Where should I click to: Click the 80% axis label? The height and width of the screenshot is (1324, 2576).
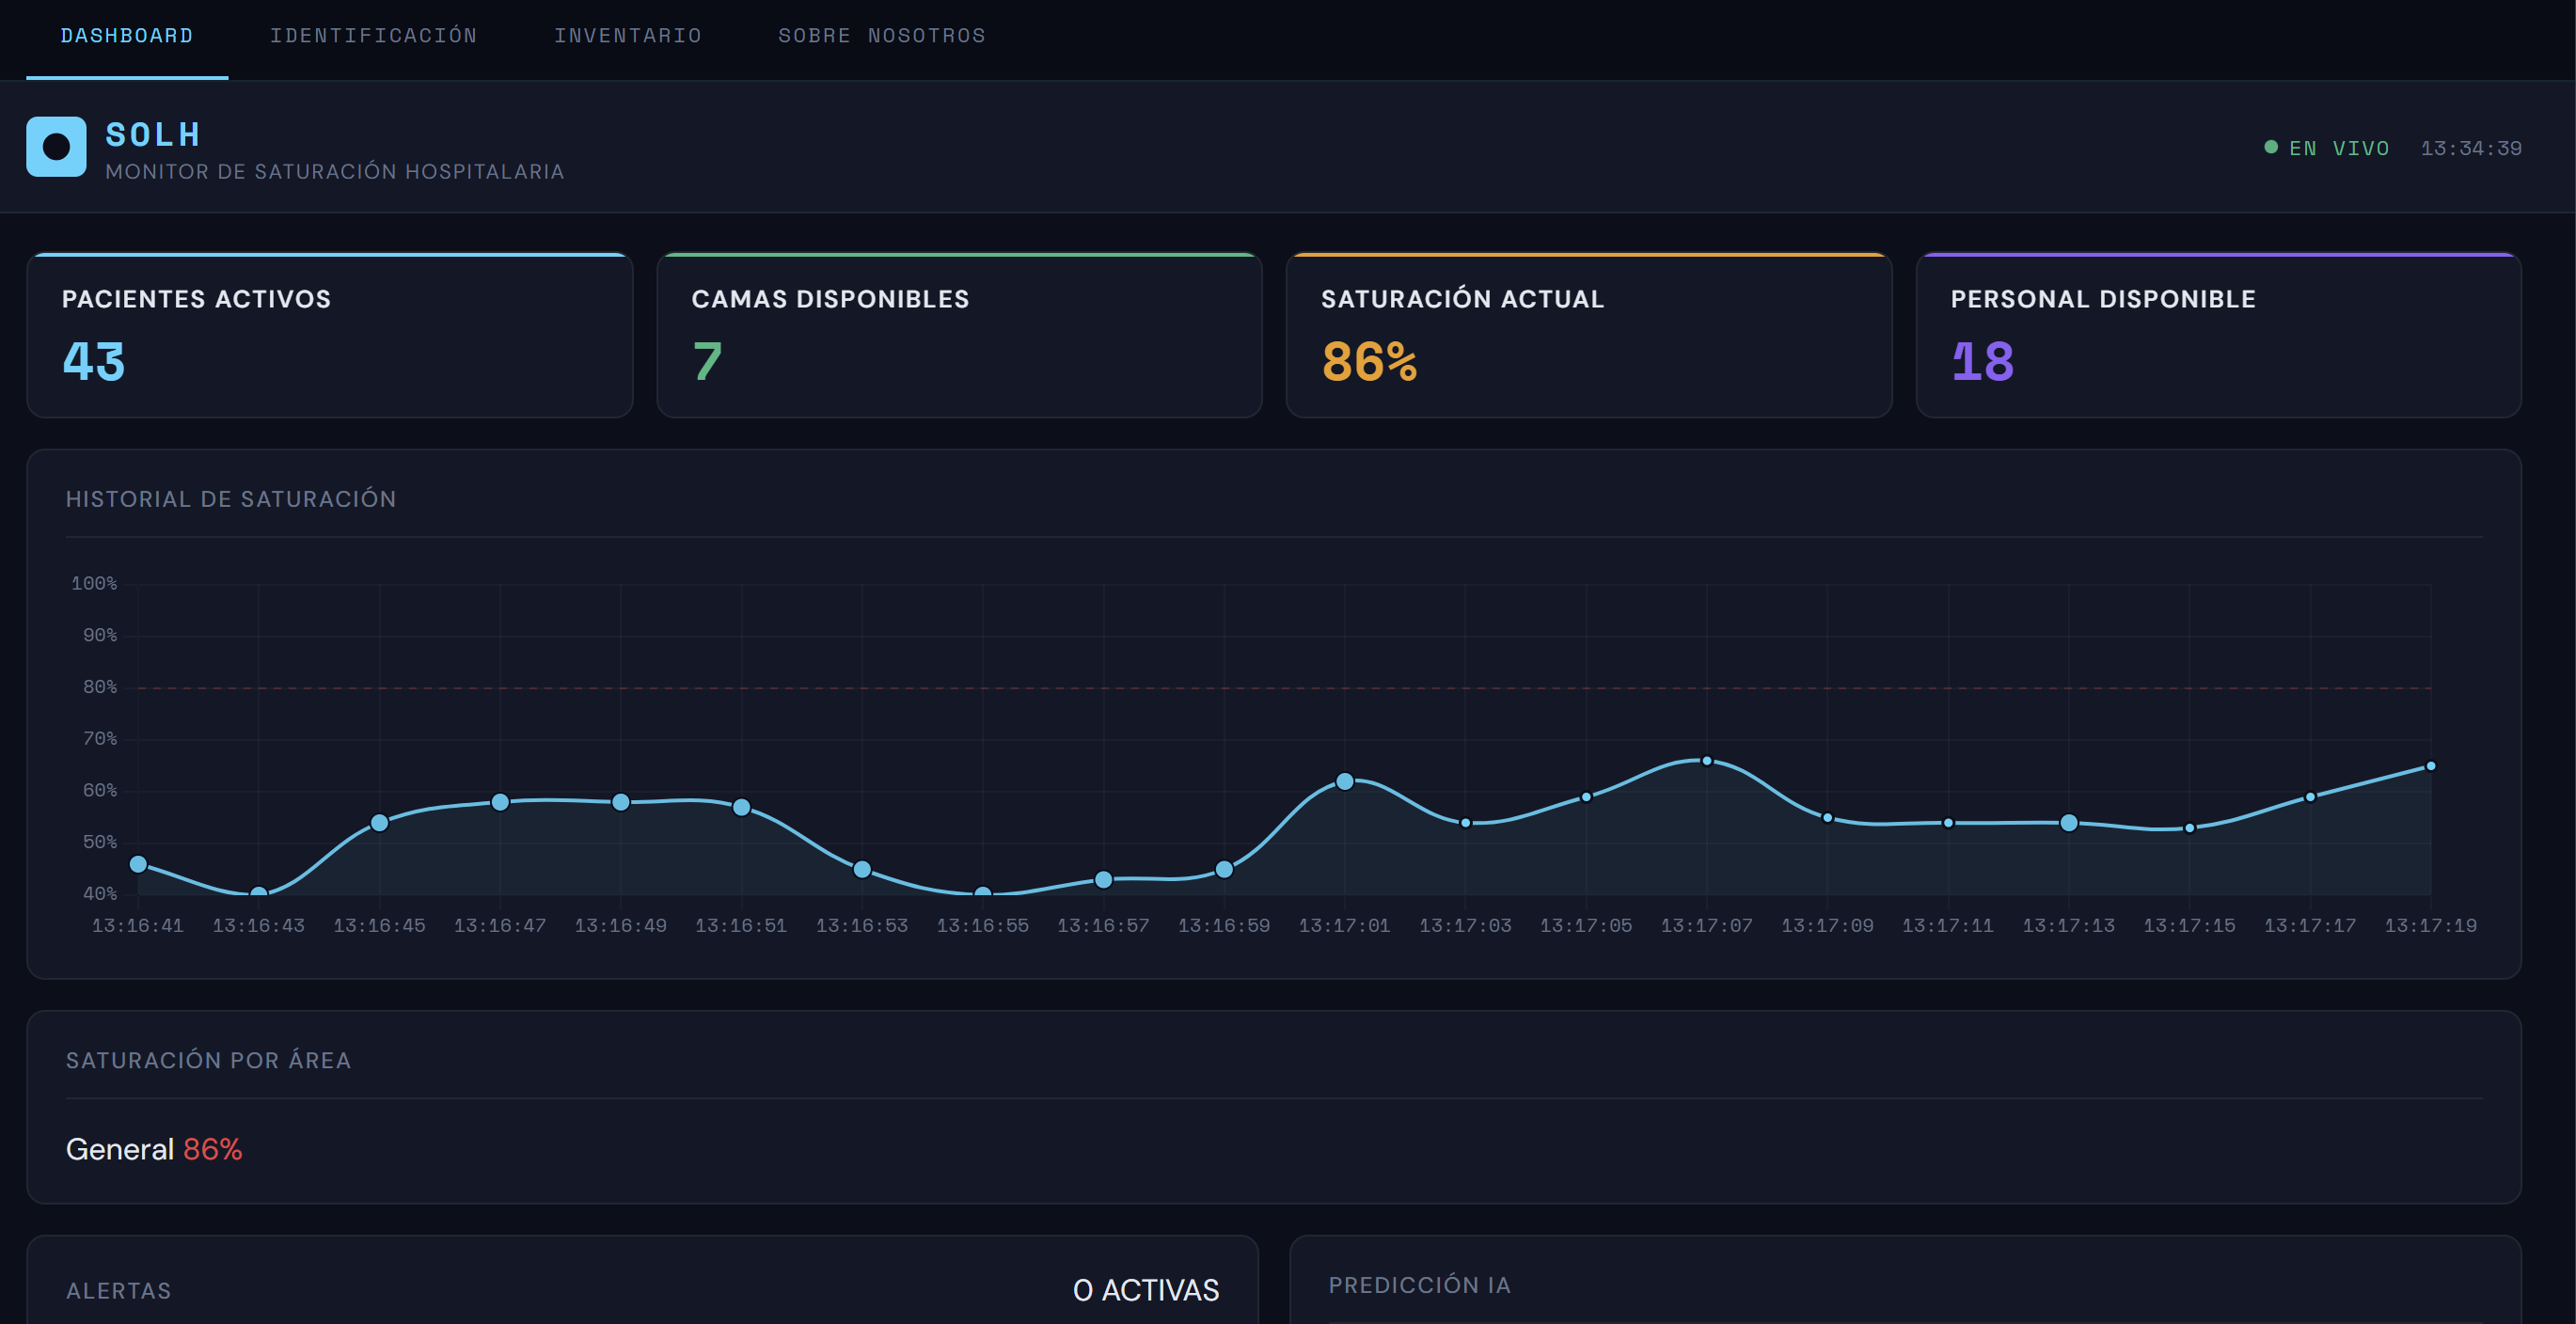(x=100, y=687)
